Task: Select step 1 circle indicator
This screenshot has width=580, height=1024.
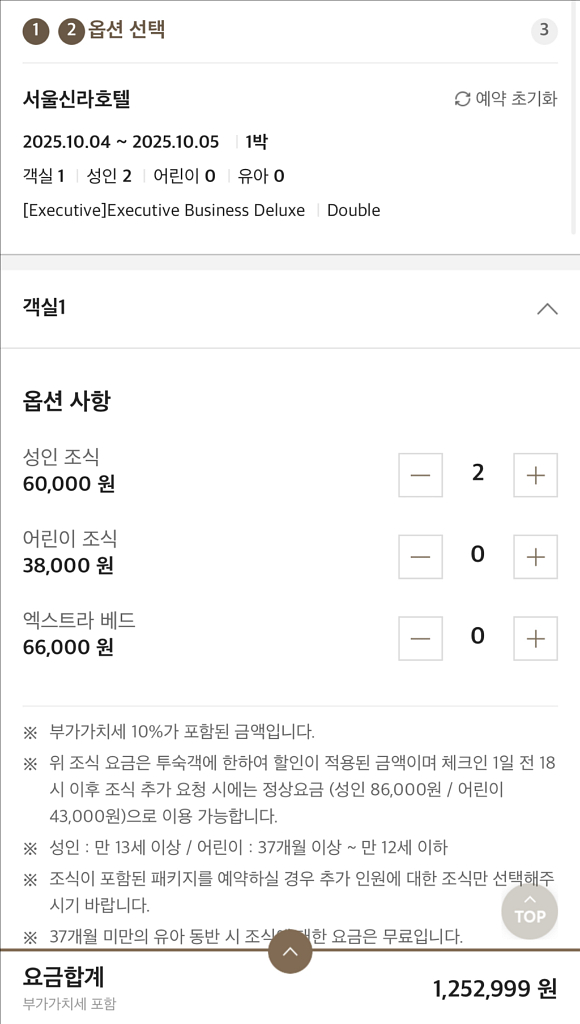Action: pyautogui.click(x=36, y=31)
